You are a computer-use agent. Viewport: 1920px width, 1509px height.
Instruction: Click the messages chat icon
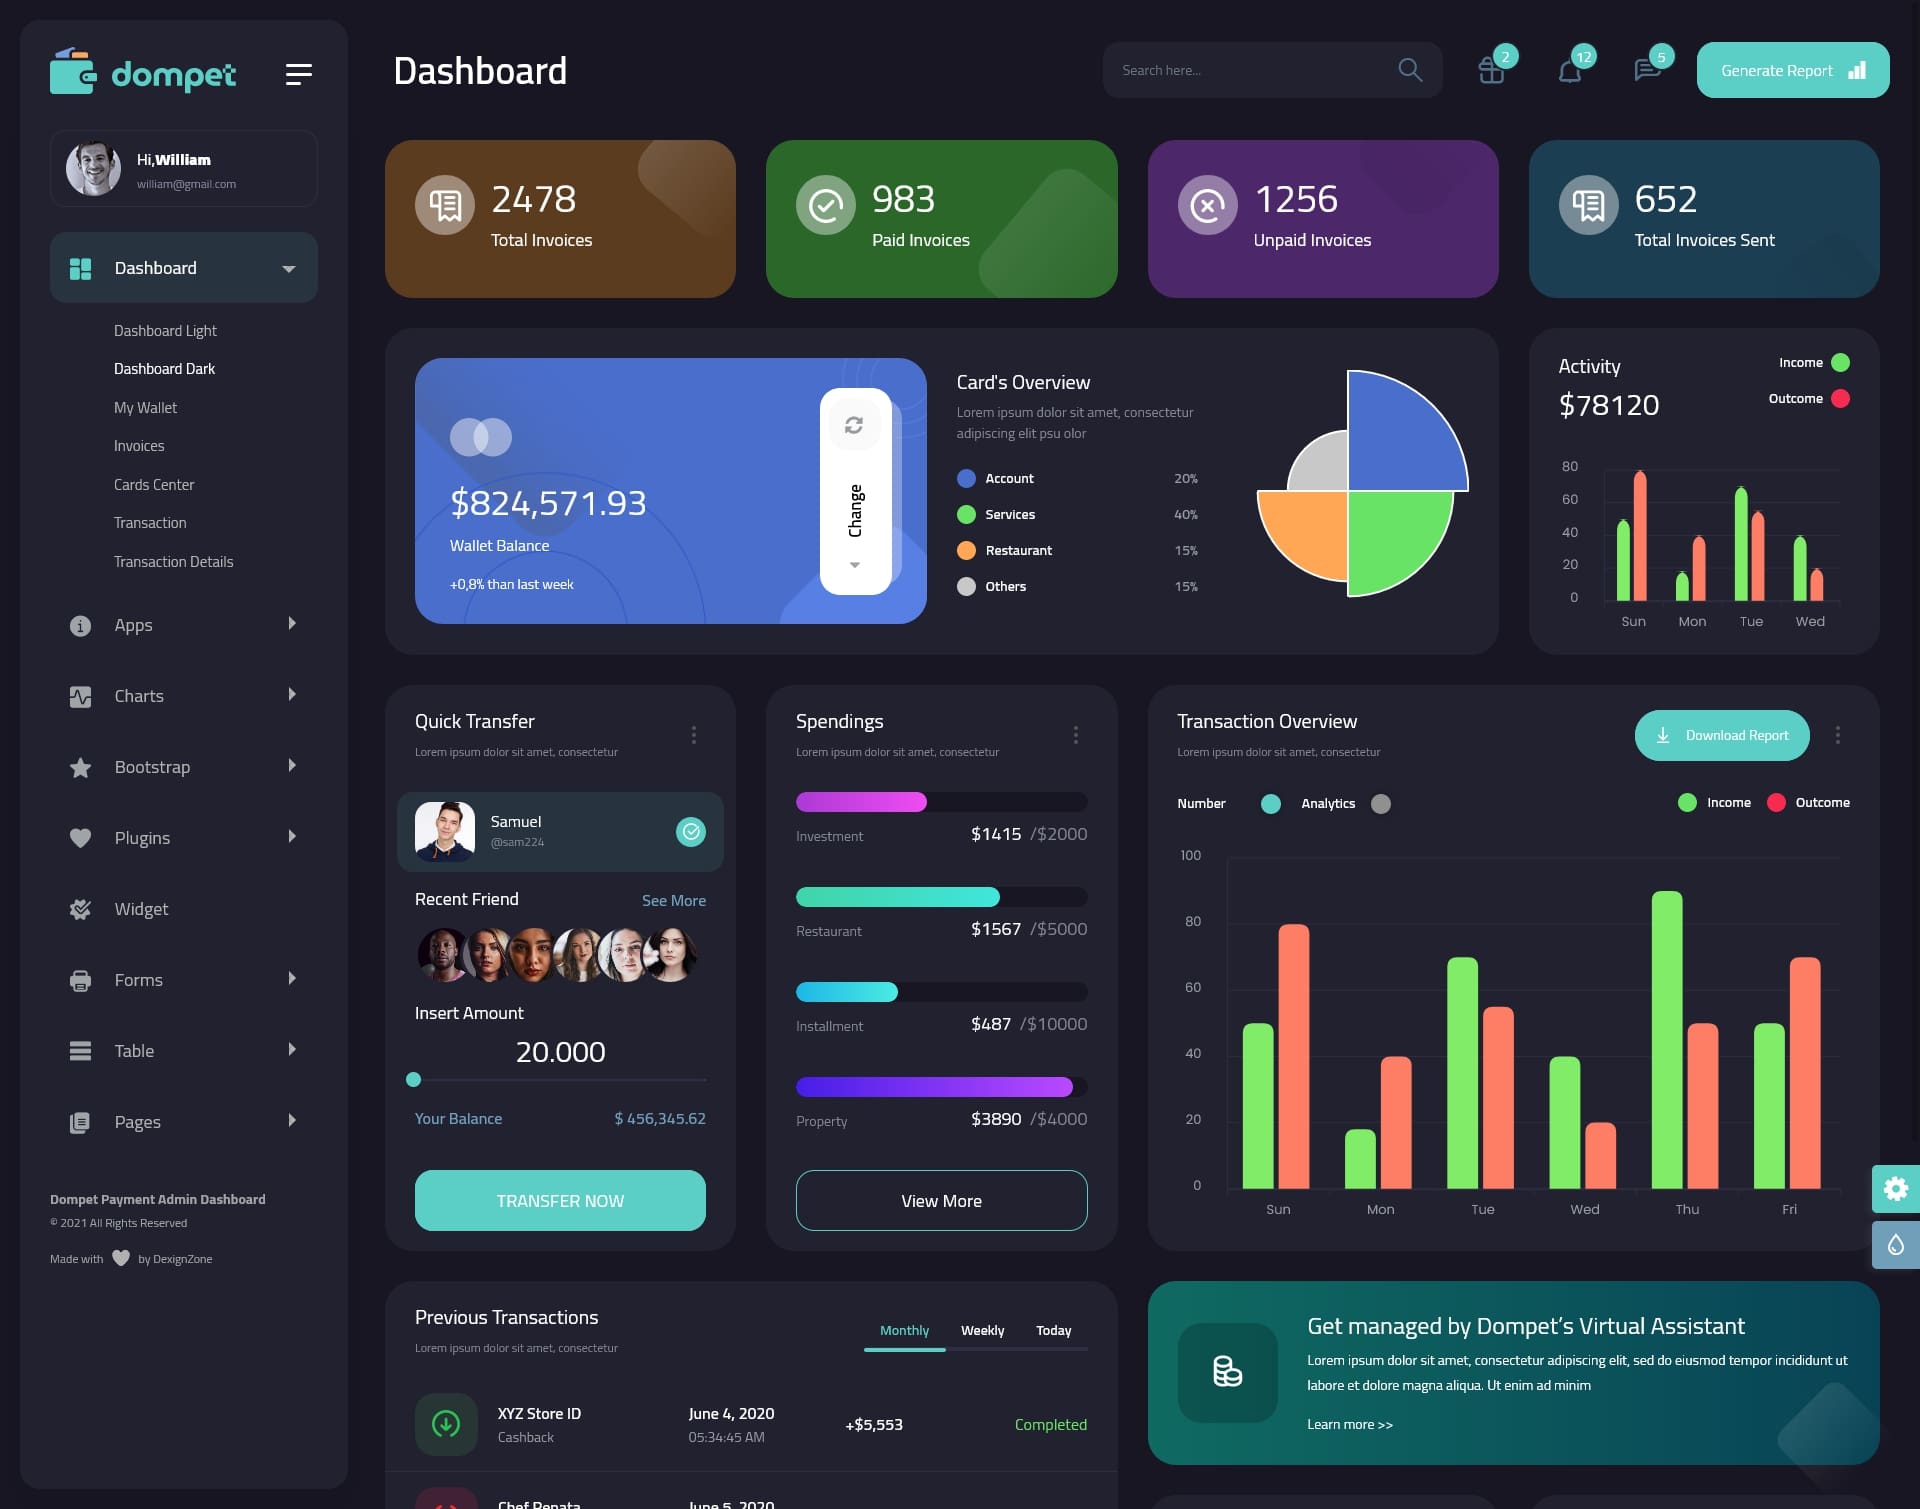(1646, 70)
